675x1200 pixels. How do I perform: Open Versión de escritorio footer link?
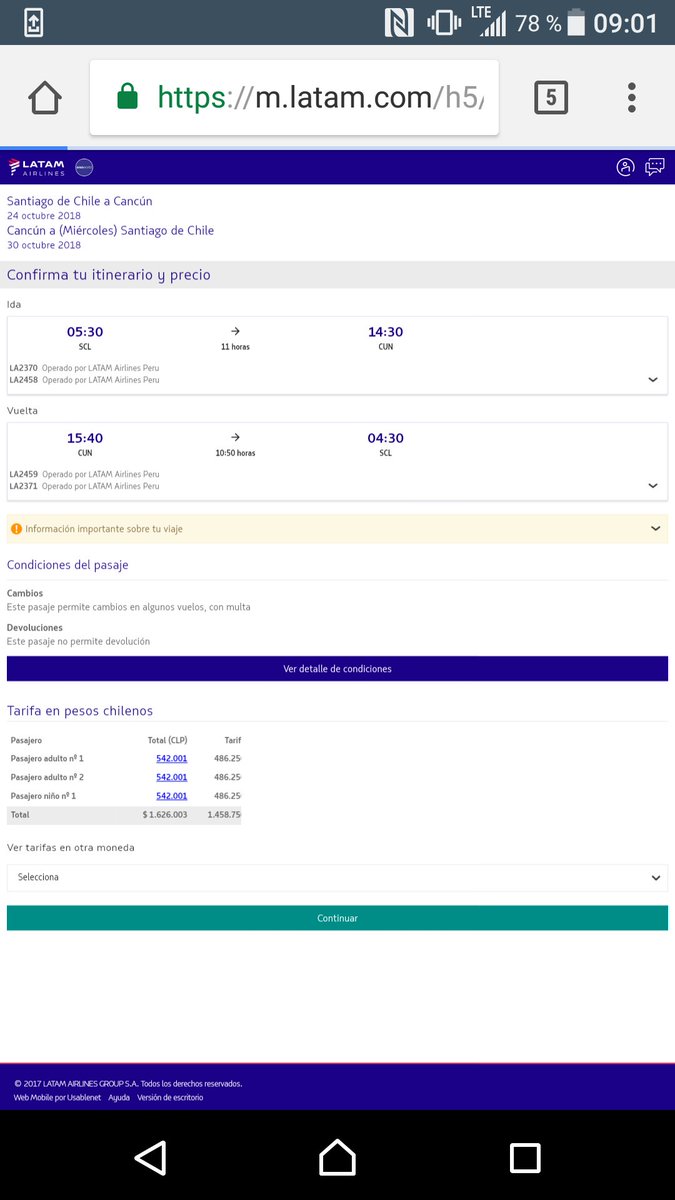(x=170, y=1098)
